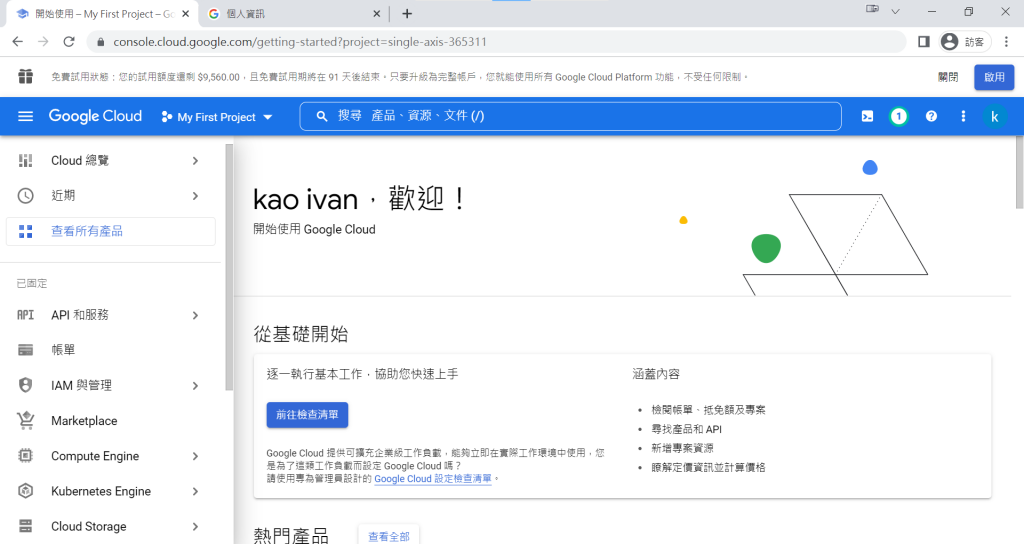
Task: Expand the 近期 submenu arrow
Action: click(195, 196)
